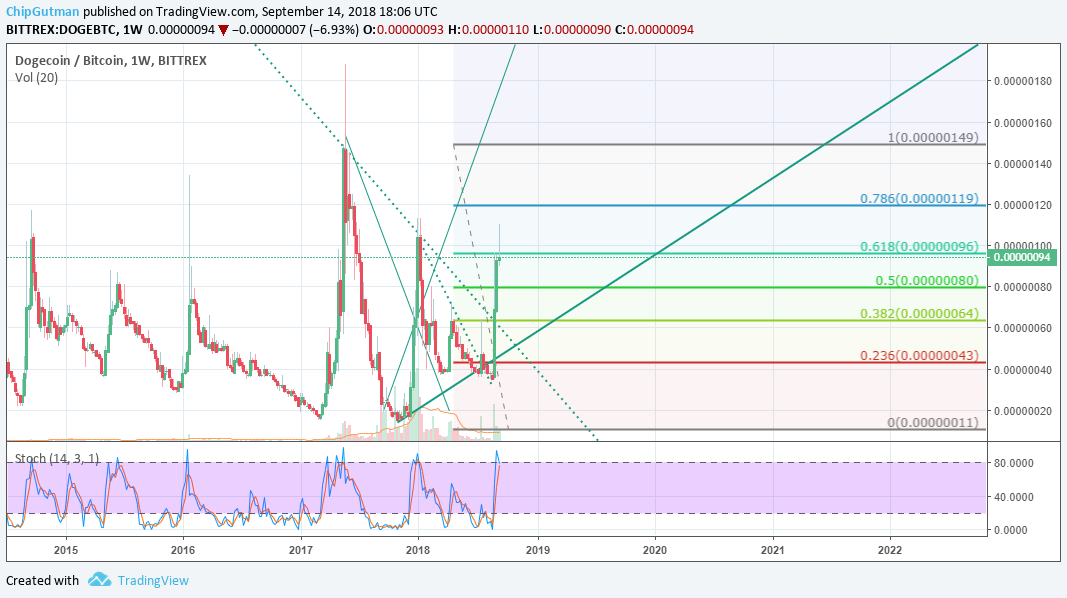Image resolution: width=1067 pixels, height=598 pixels.
Task: Open the ChipGutman author link
Action: tap(43, 12)
